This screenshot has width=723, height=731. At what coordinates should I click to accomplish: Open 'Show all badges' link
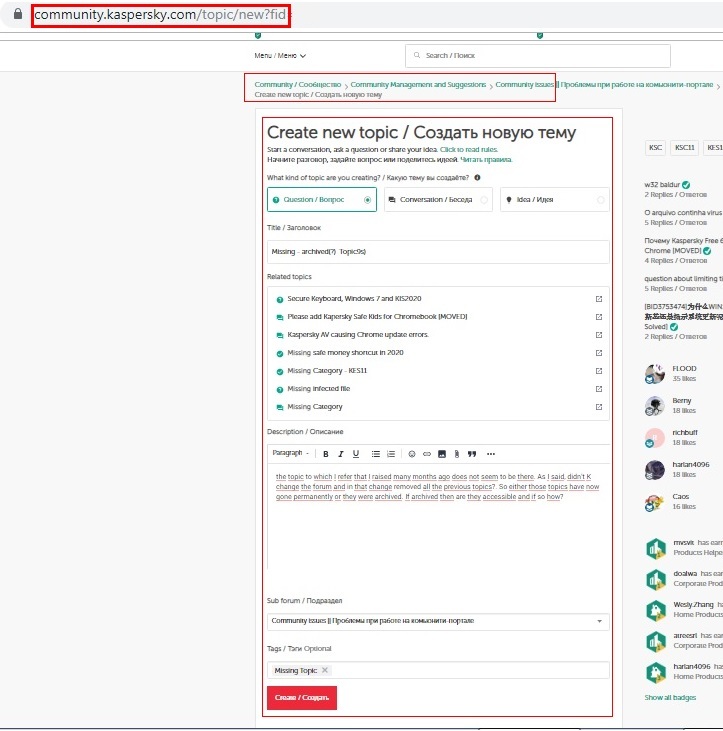[670, 697]
